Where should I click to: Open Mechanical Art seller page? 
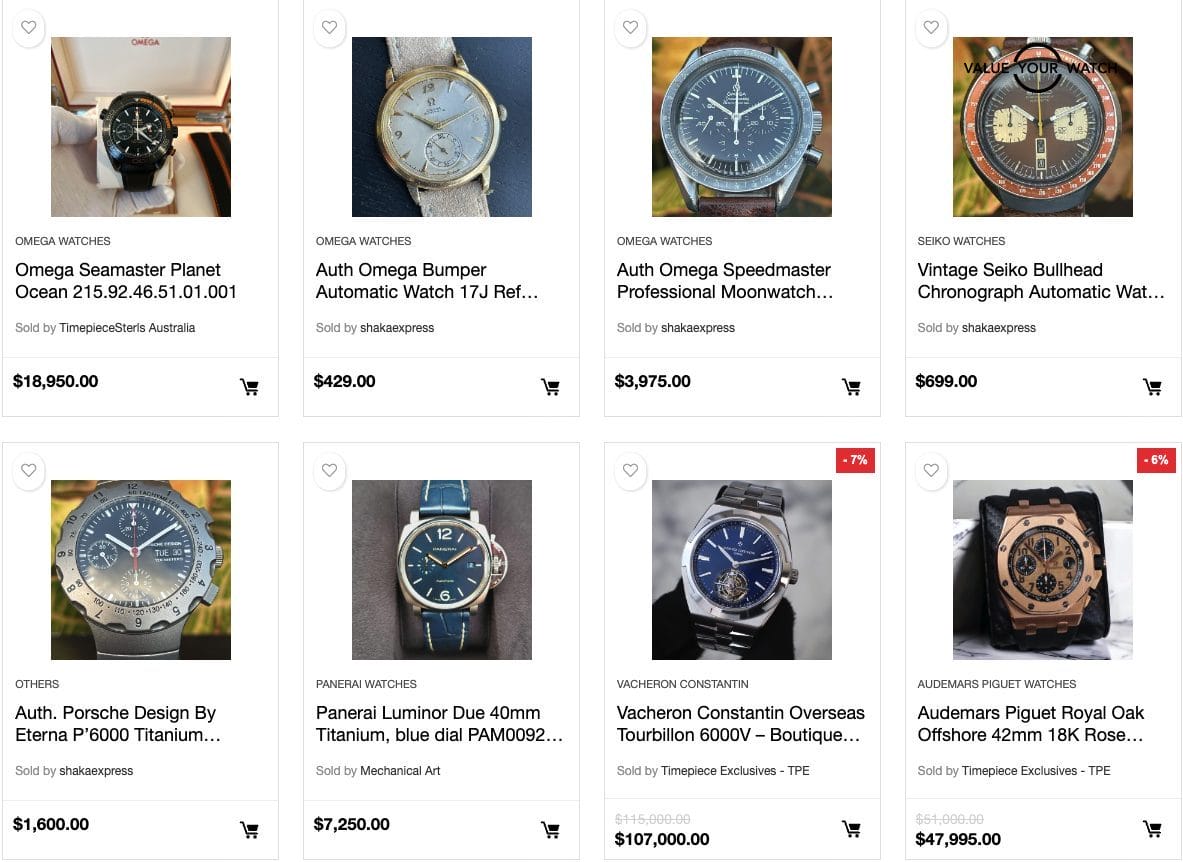[x=400, y=771]
